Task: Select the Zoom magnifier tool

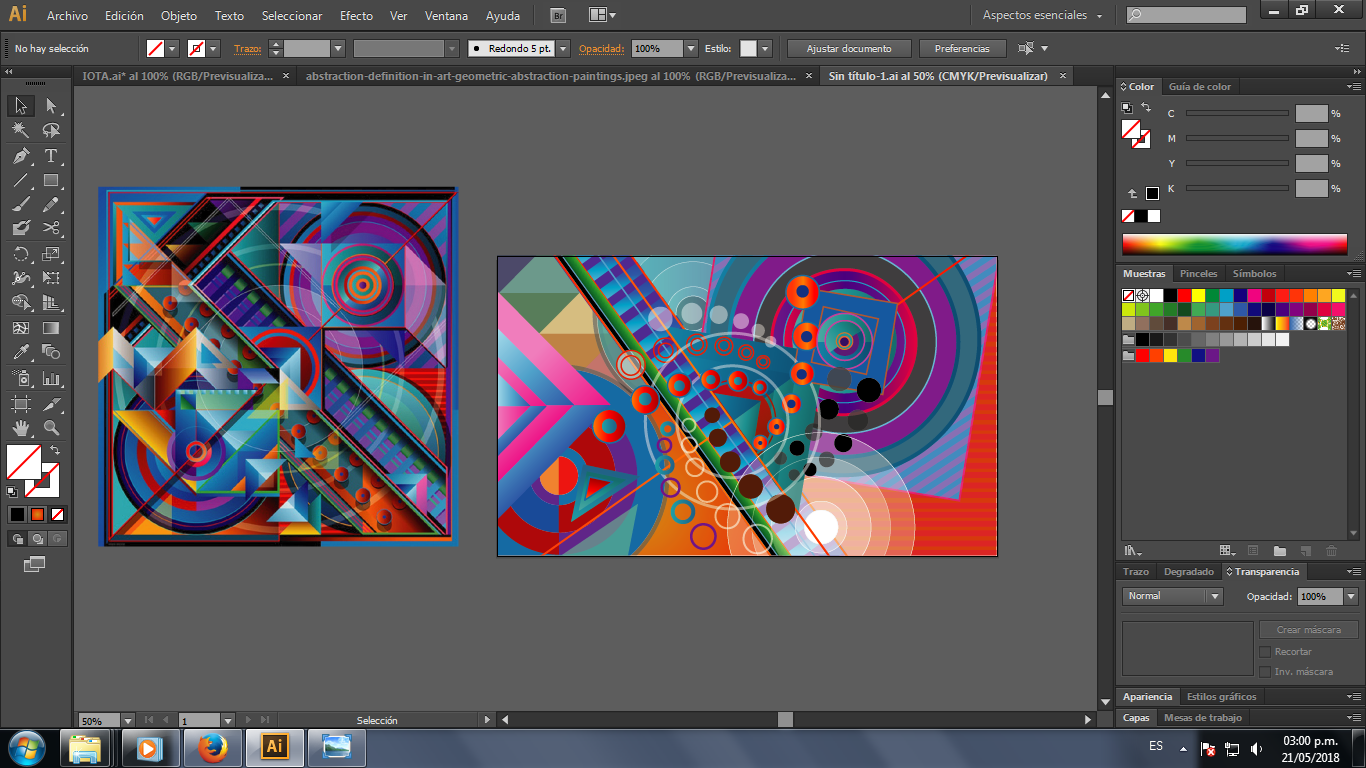Action: (x=51, y=428)
